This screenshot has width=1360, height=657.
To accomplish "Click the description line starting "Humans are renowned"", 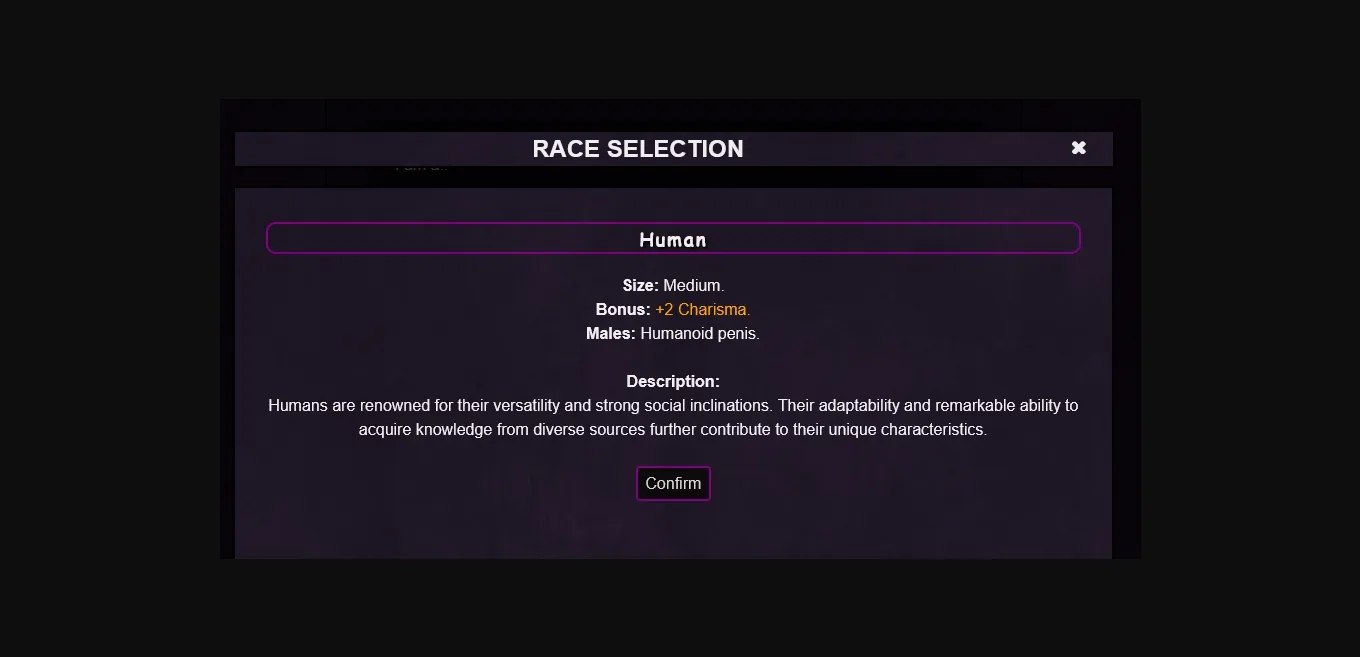I will pyautogui.click(x=673, y=406).
